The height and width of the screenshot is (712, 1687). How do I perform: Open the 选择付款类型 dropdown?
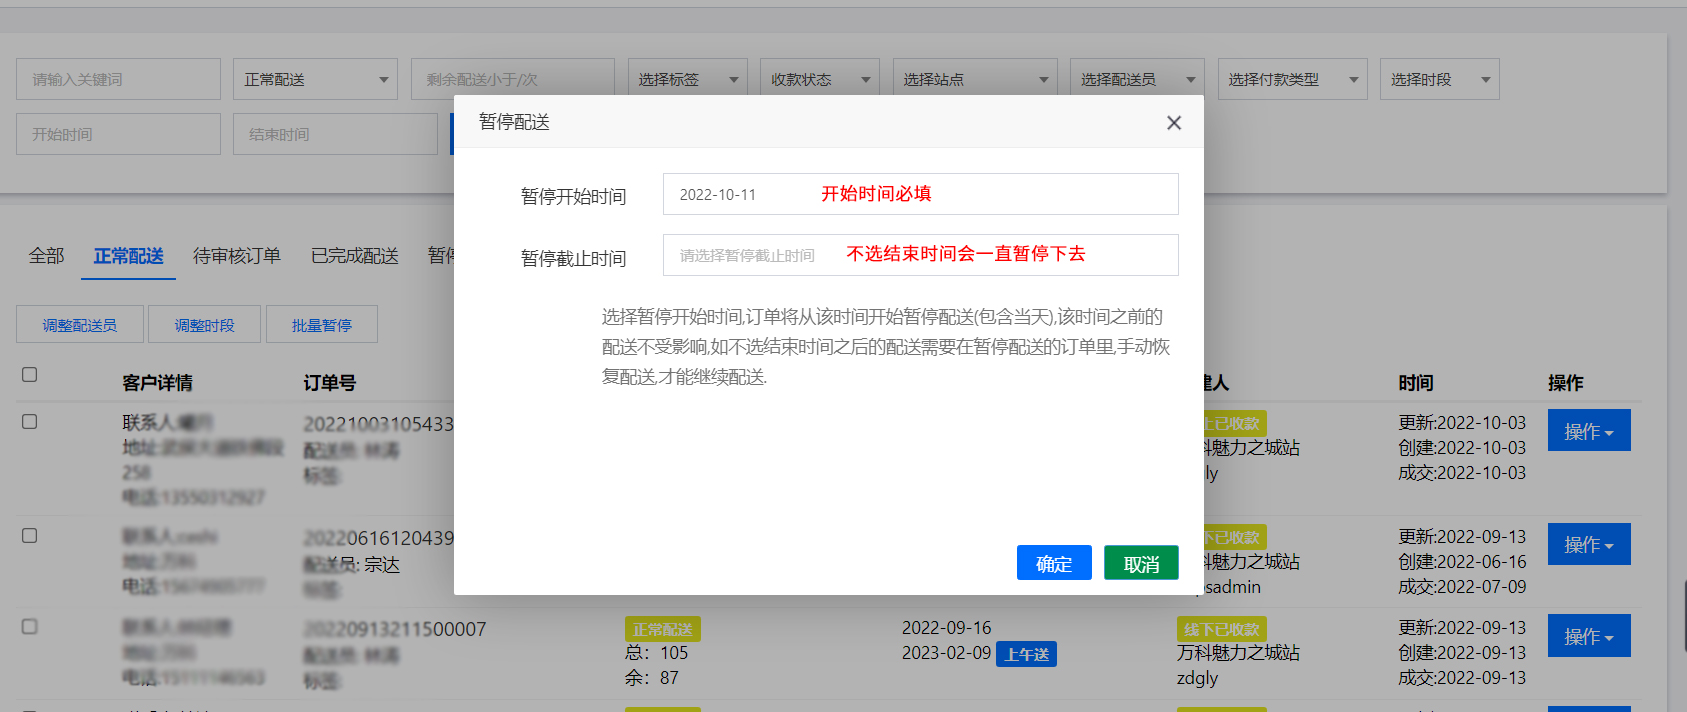click(1292, 79)
